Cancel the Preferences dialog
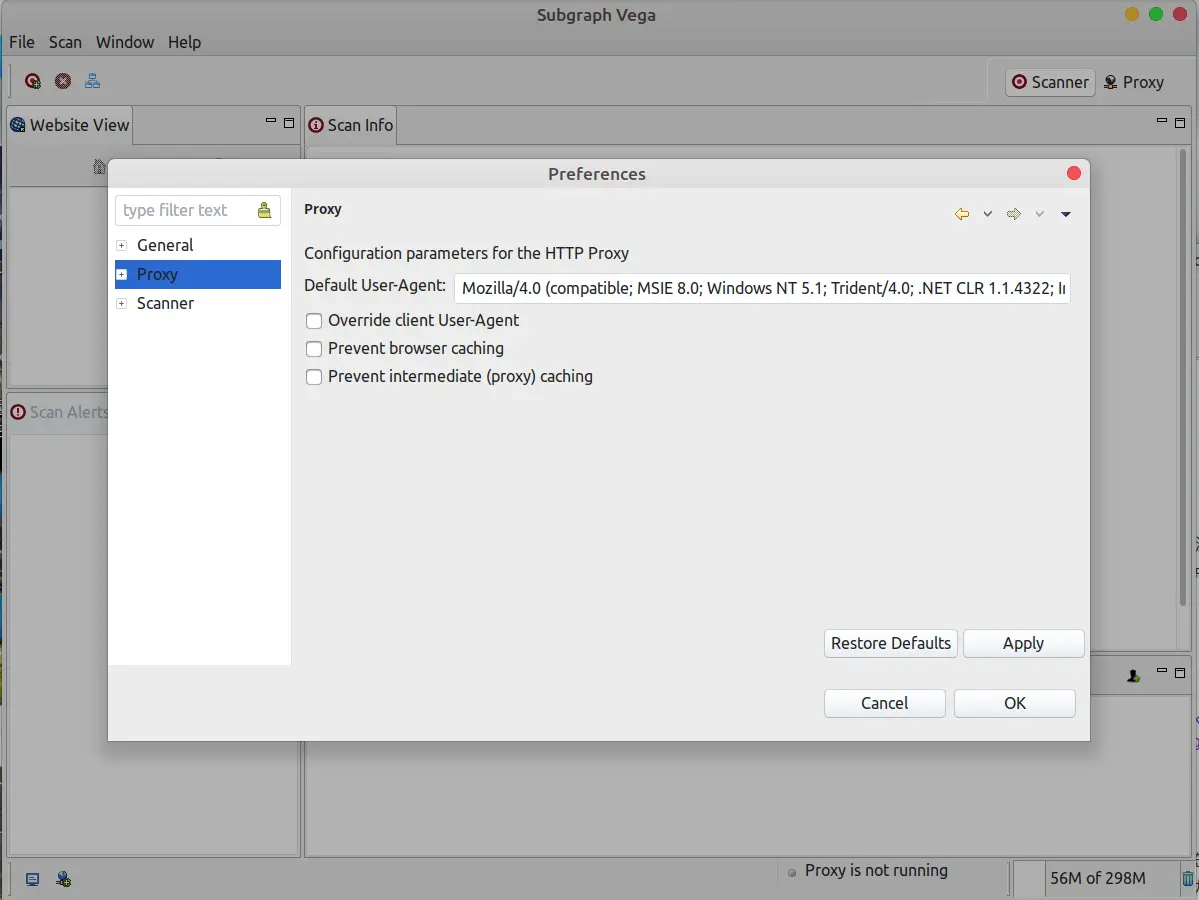The height and width of the screenshot is (900, 1199). 885,703
